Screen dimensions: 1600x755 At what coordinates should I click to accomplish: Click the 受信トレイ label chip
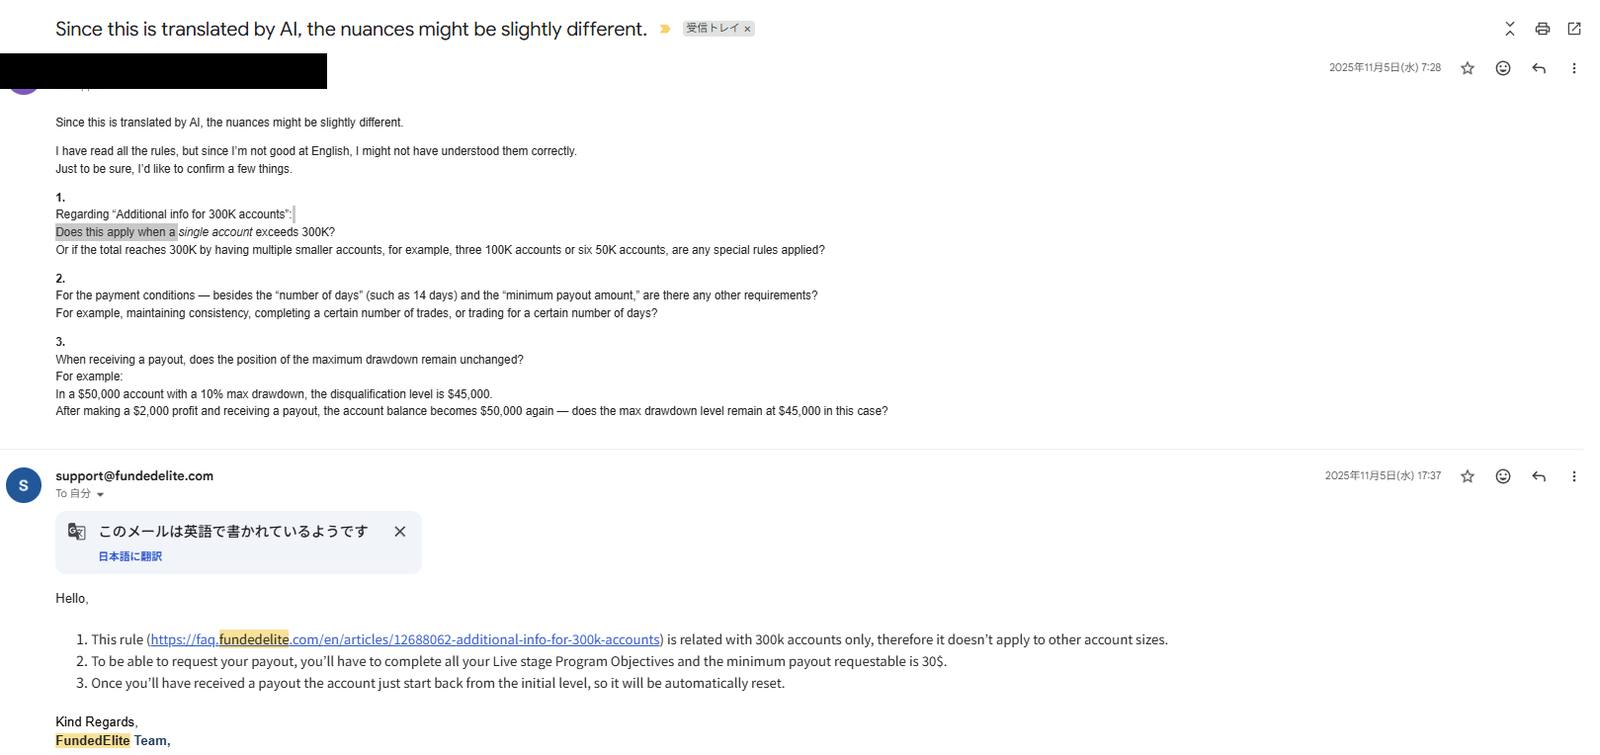(712, 29)
